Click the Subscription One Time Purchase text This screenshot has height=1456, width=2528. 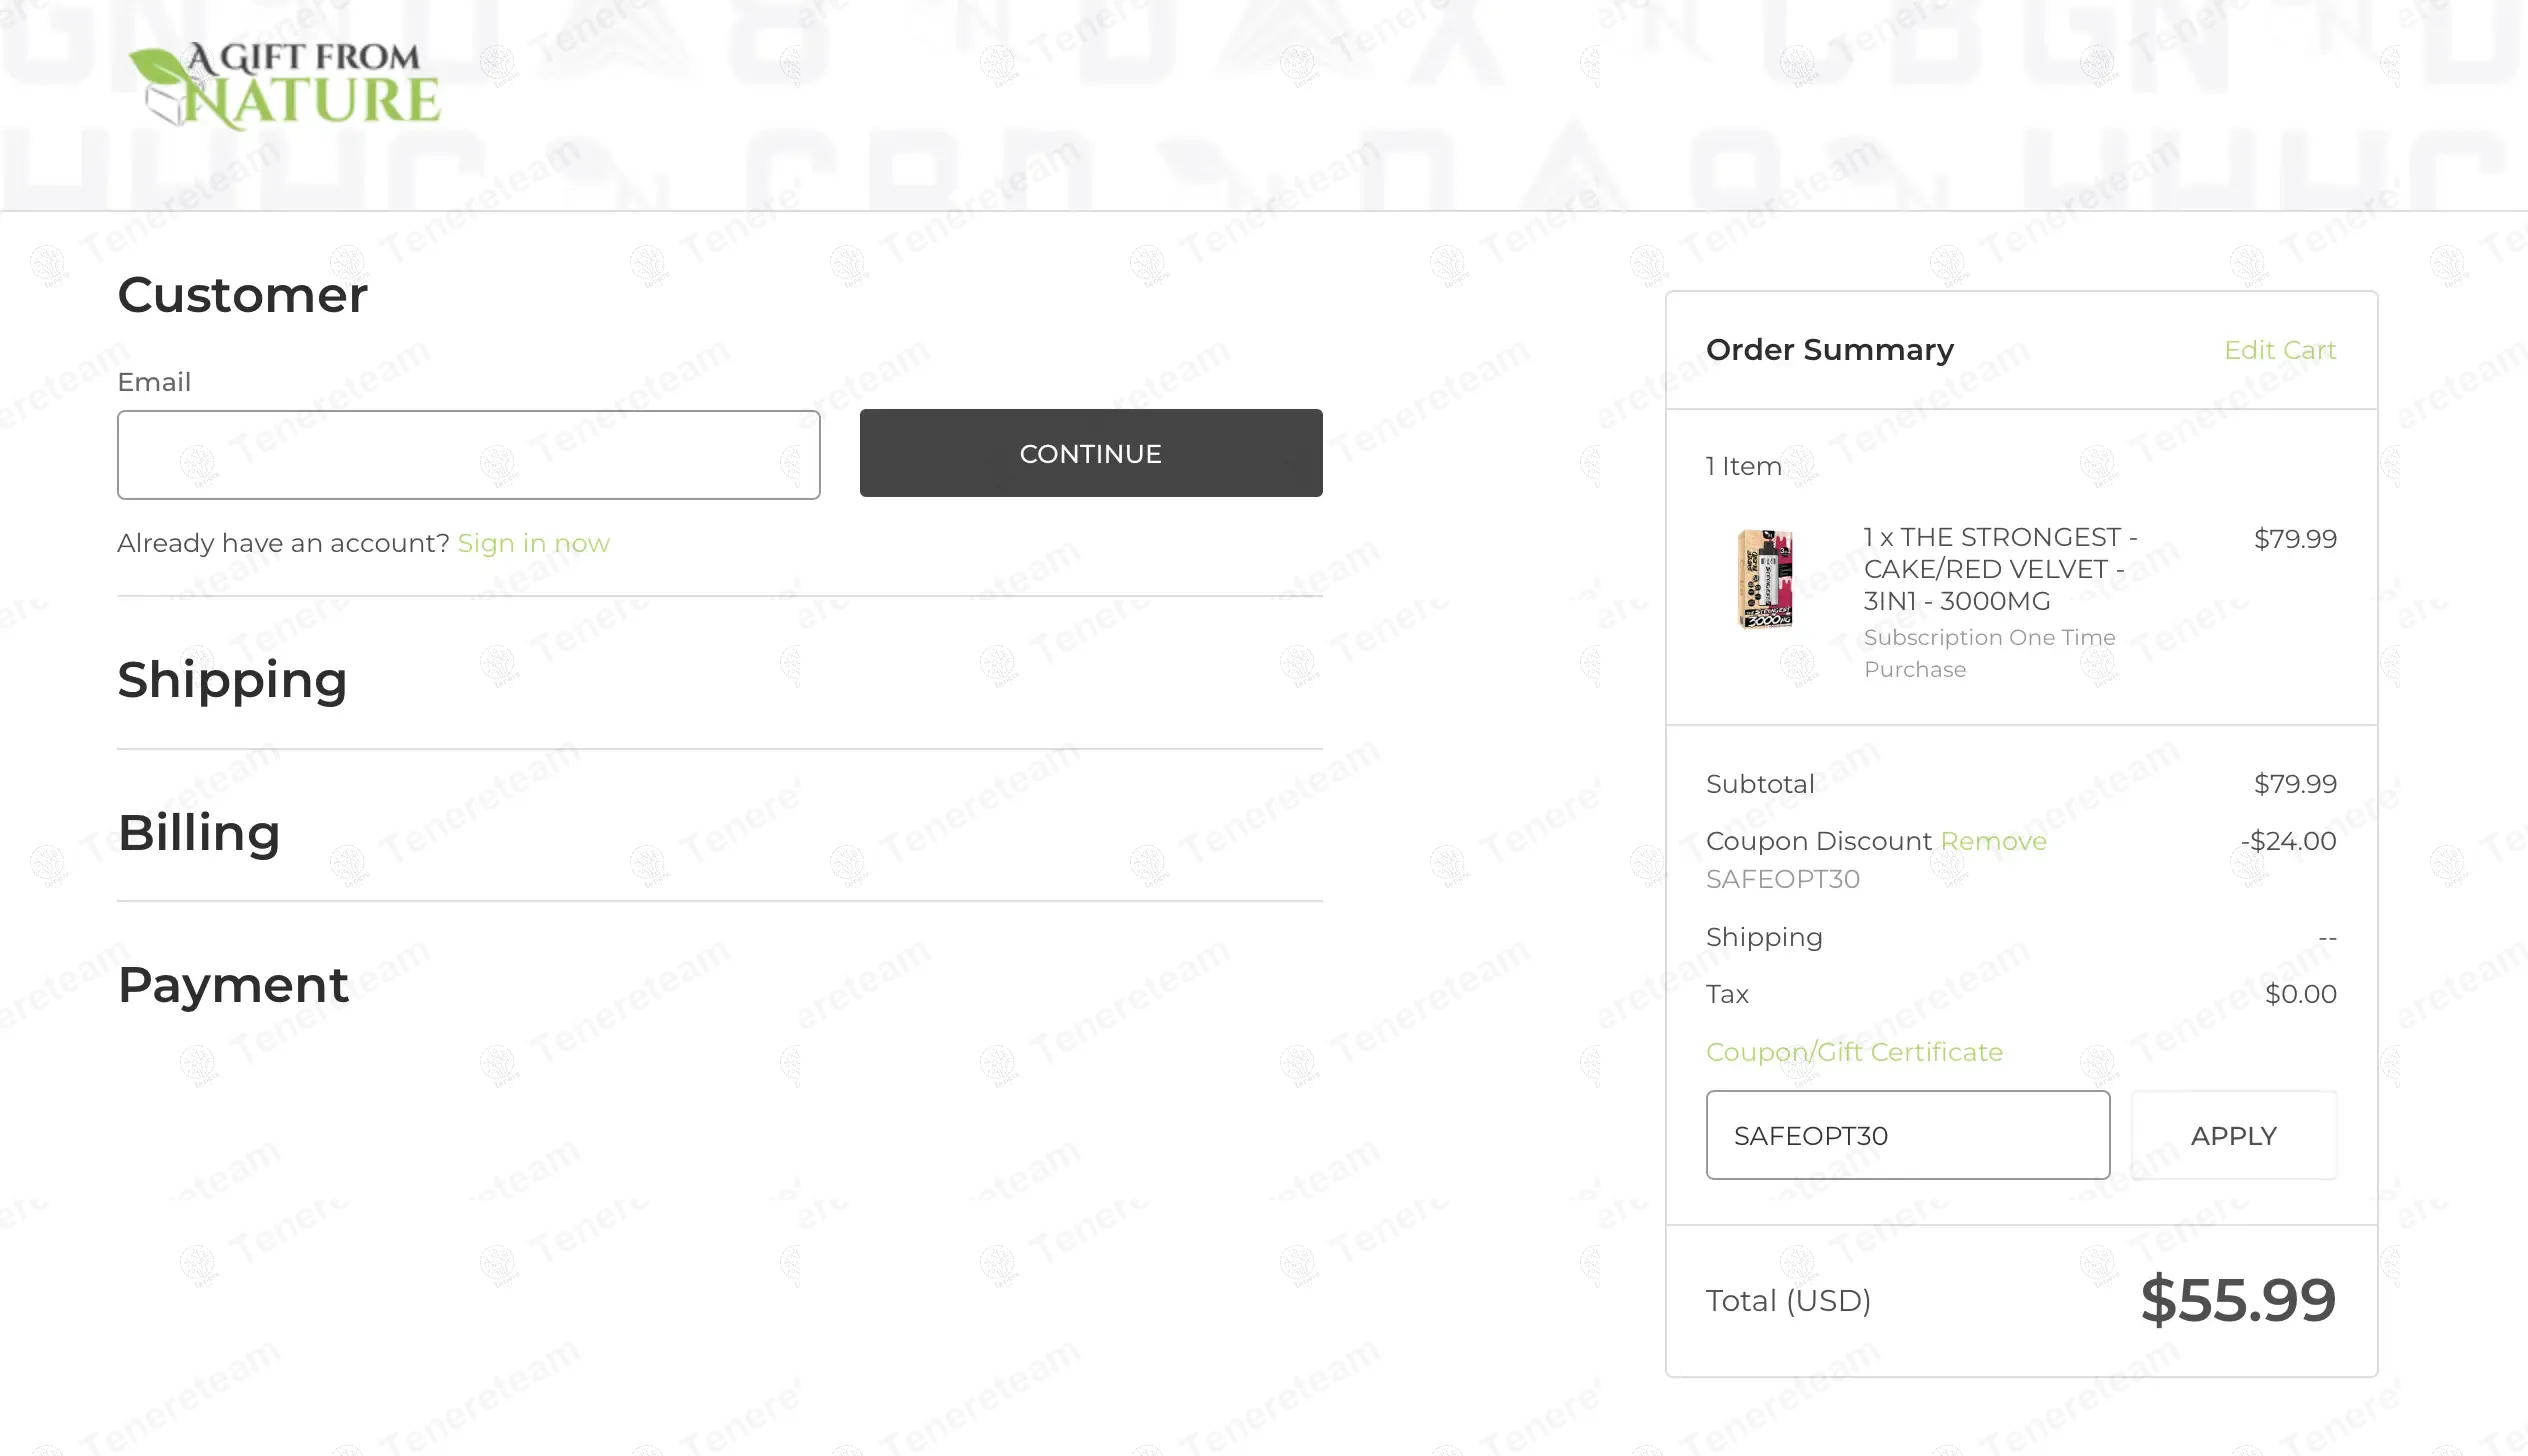pyautogui.click(x=1989, y=653)
